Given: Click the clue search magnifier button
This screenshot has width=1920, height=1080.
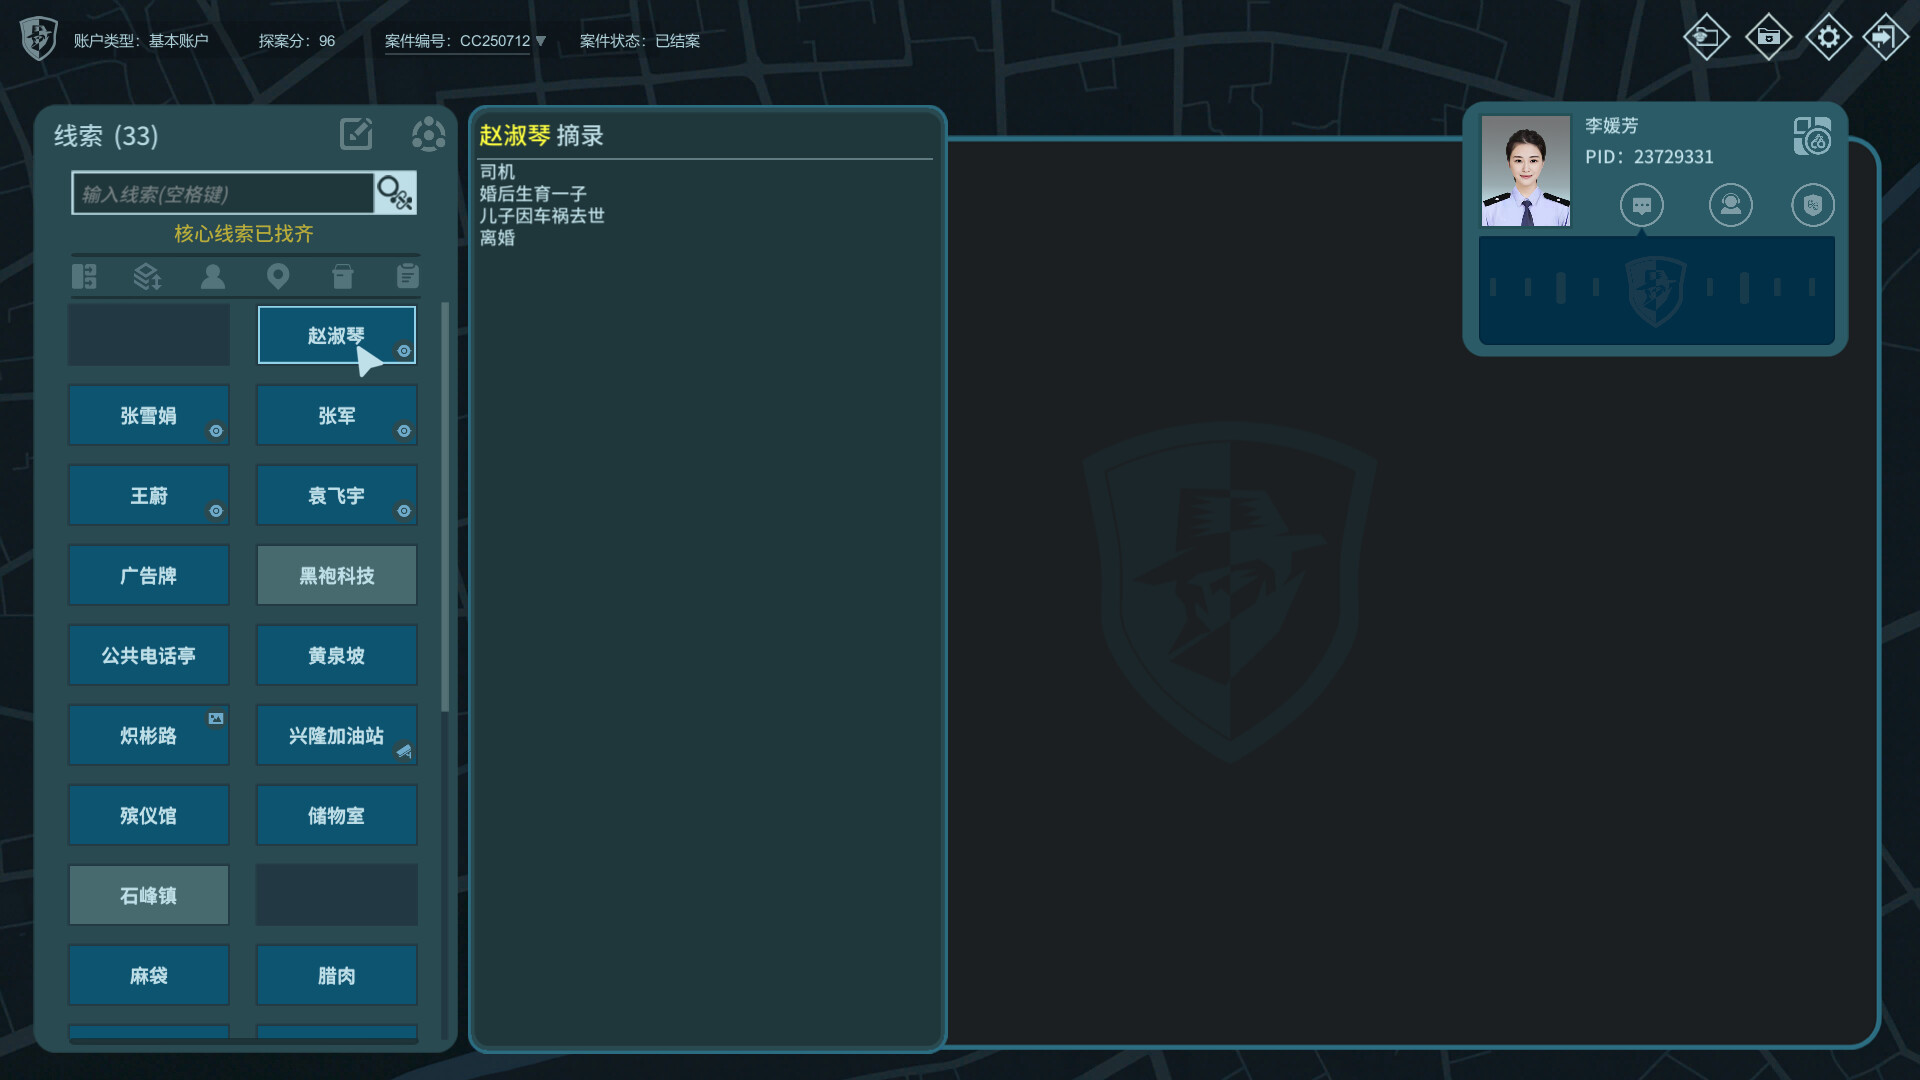Looking at the screenshot, I should tap(395, 193).
